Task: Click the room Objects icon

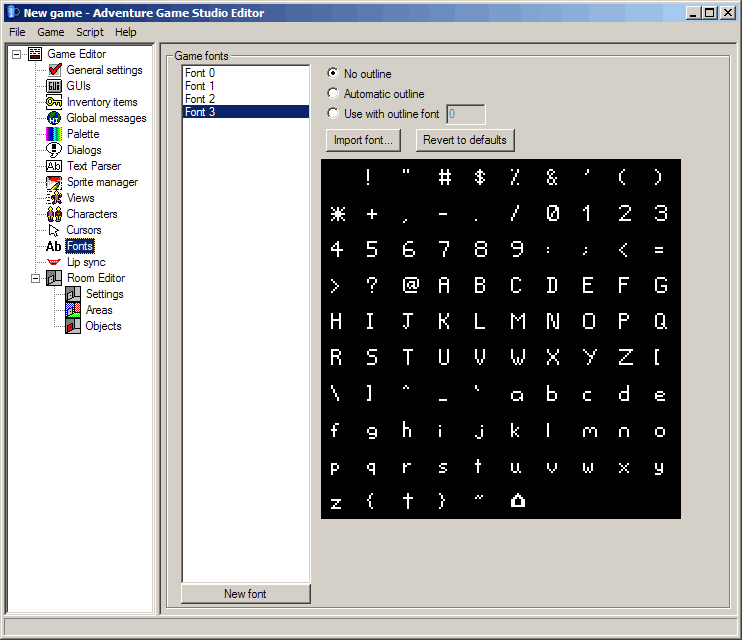Action: pyautogui.click(x=73, y=326)
